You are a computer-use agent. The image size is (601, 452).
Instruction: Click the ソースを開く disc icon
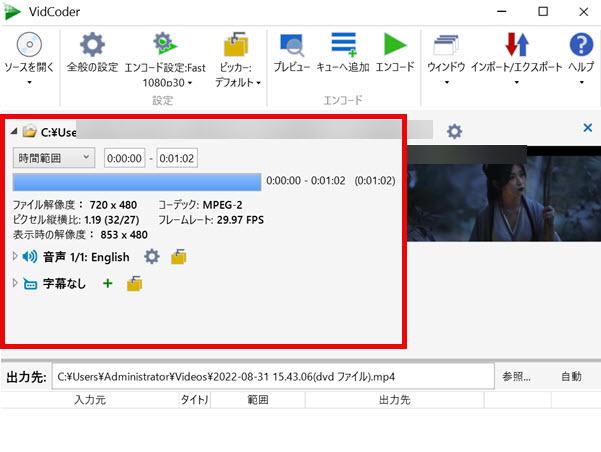point(29,46)
